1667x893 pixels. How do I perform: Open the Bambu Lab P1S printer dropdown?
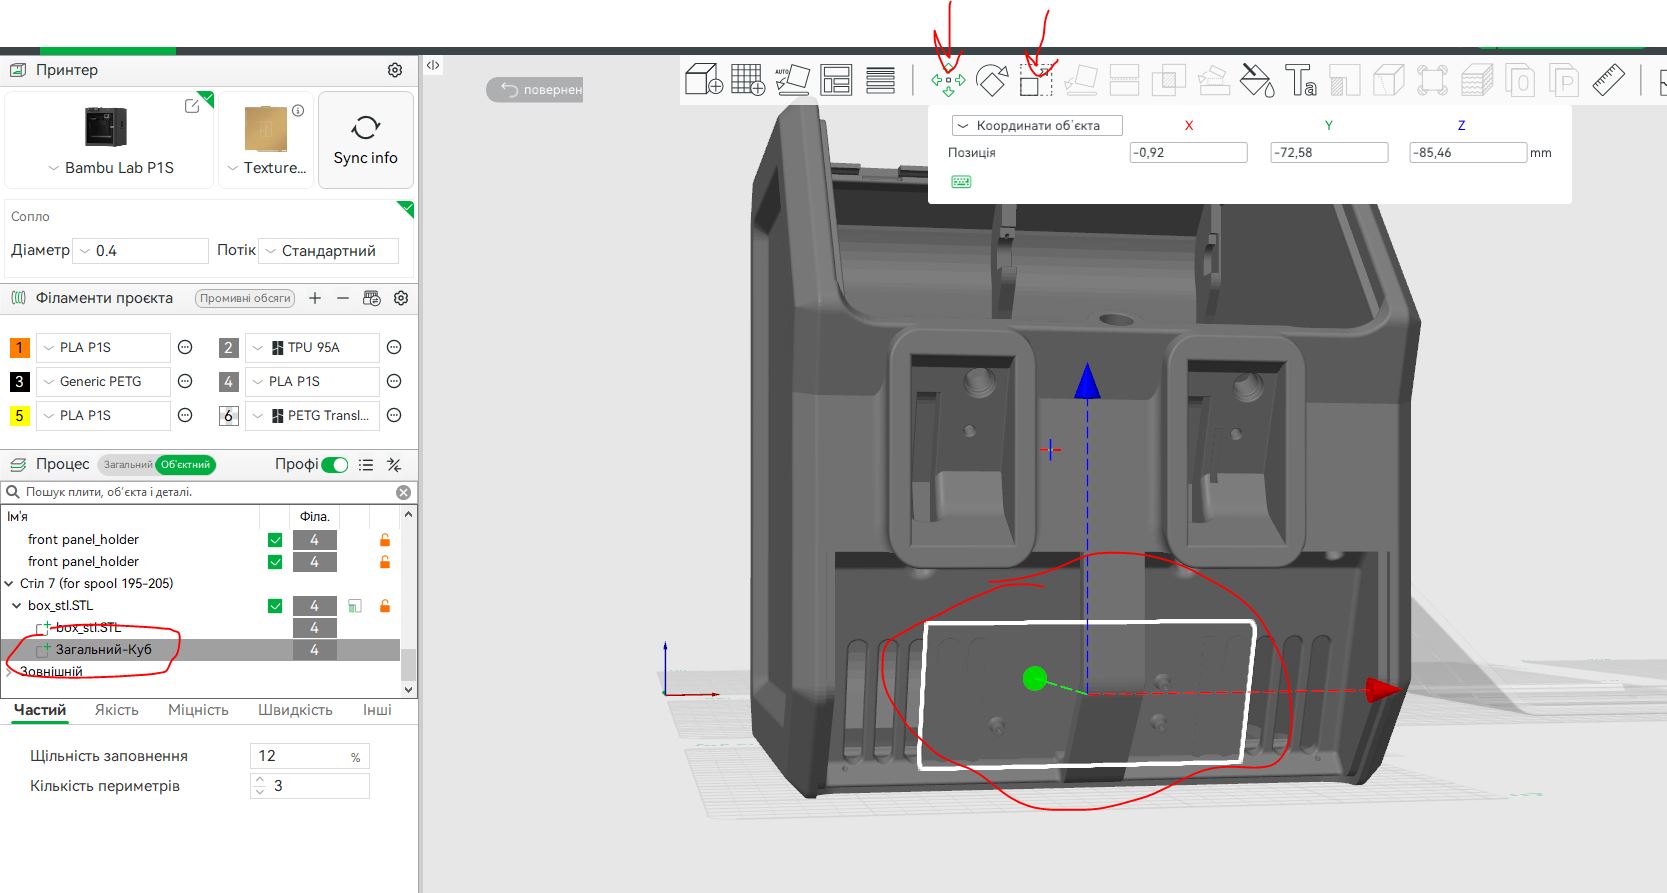110,168
